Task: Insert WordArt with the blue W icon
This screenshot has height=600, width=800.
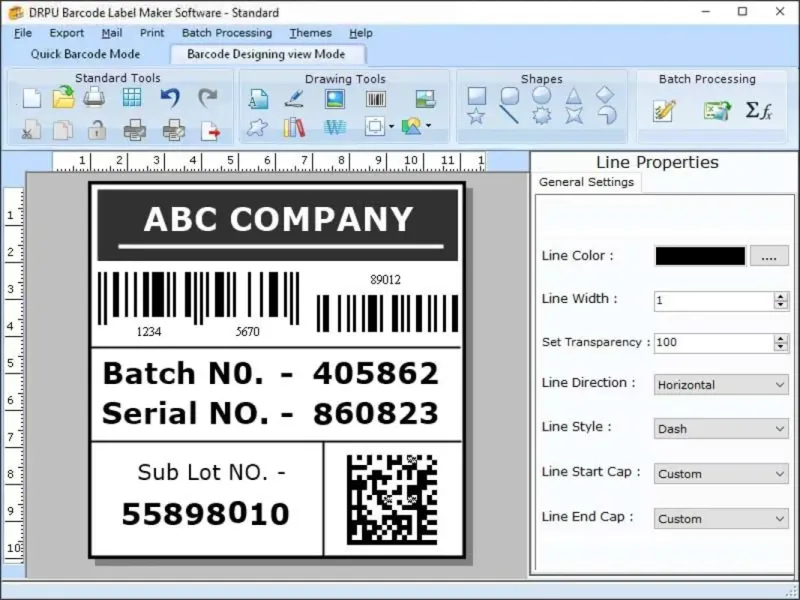Action: point(335,127)
